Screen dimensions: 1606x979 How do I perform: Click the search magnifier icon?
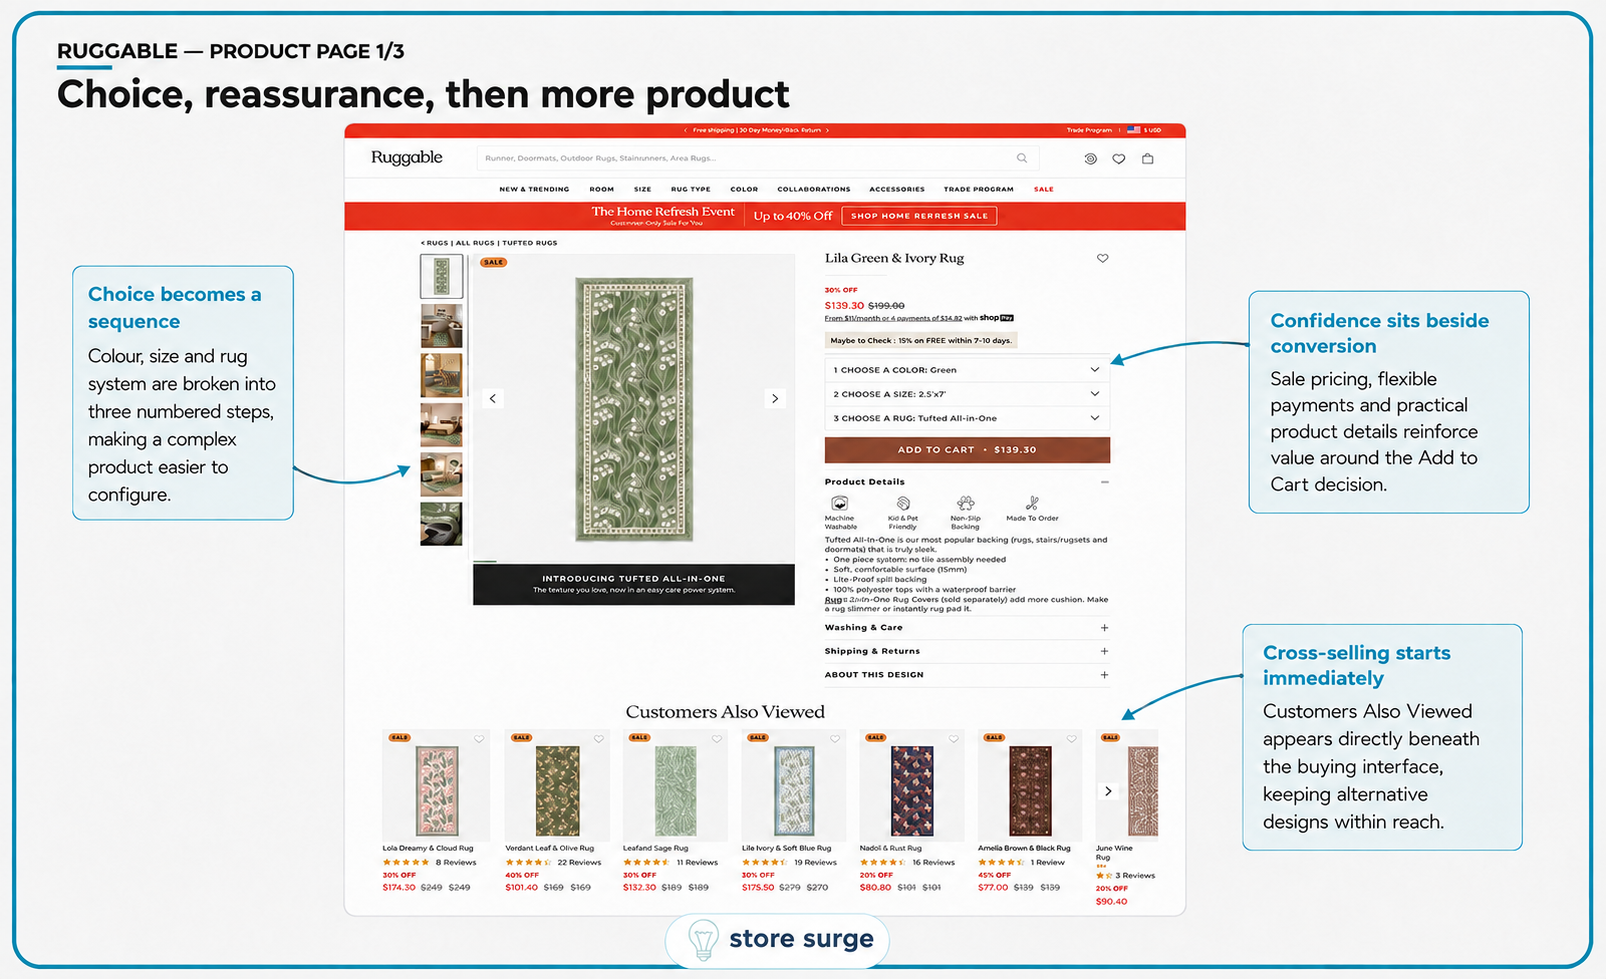[x=1021, y=158]
